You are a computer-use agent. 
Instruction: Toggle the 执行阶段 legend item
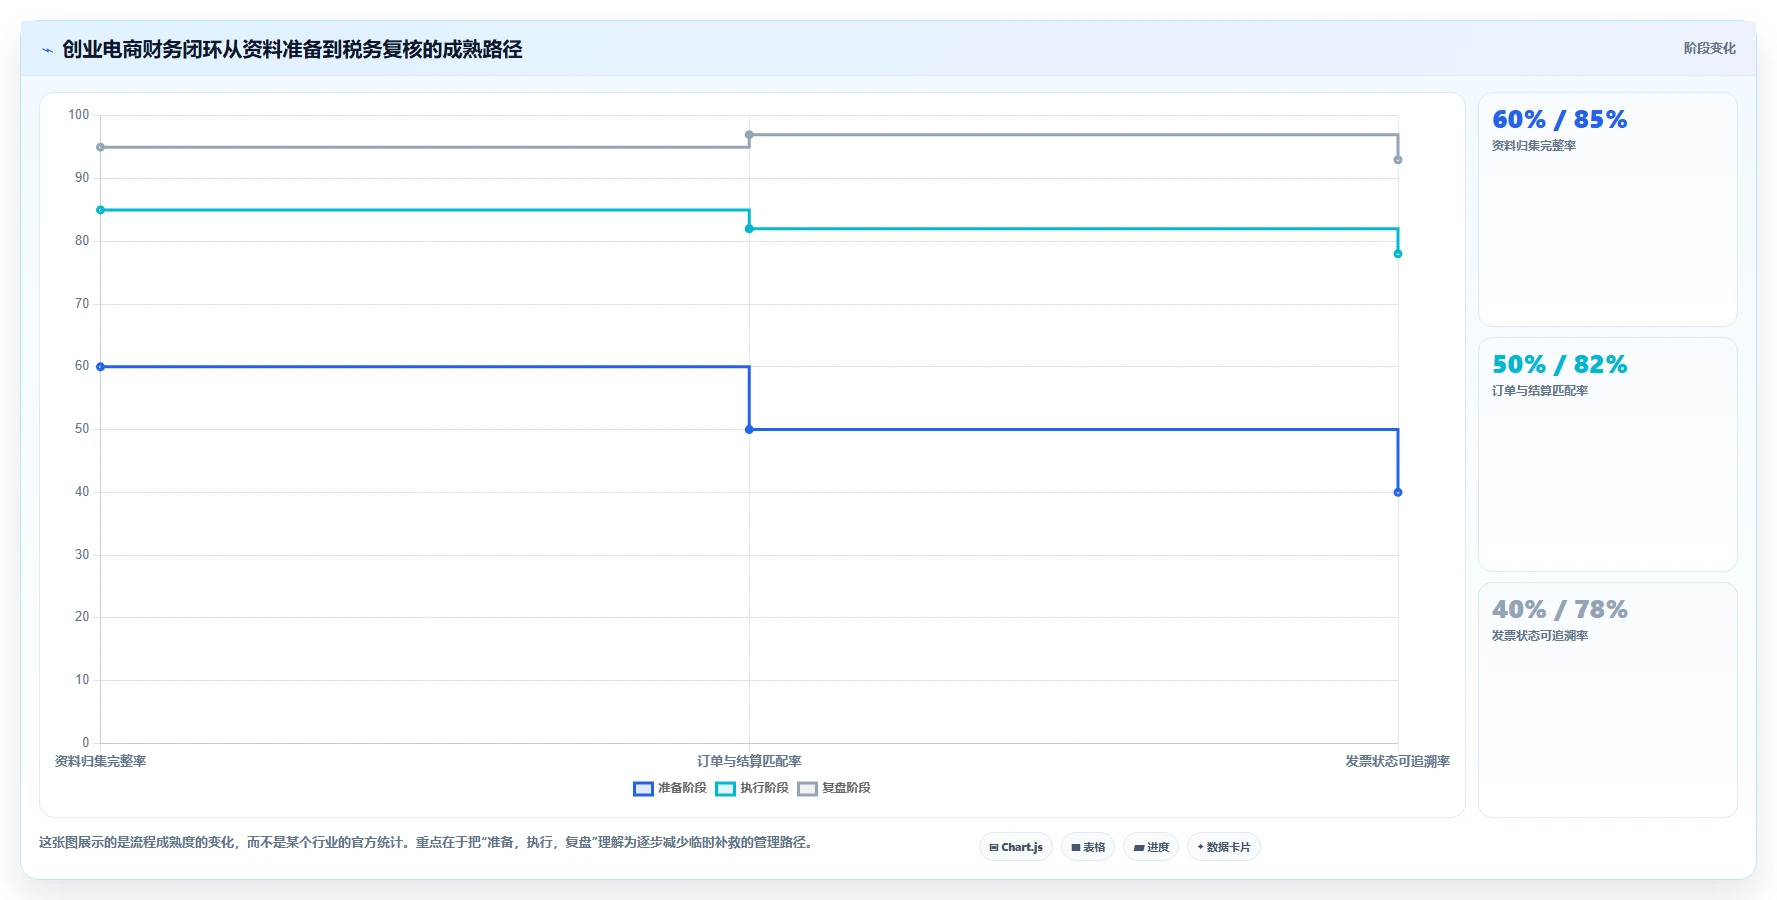tap(752, 788)
